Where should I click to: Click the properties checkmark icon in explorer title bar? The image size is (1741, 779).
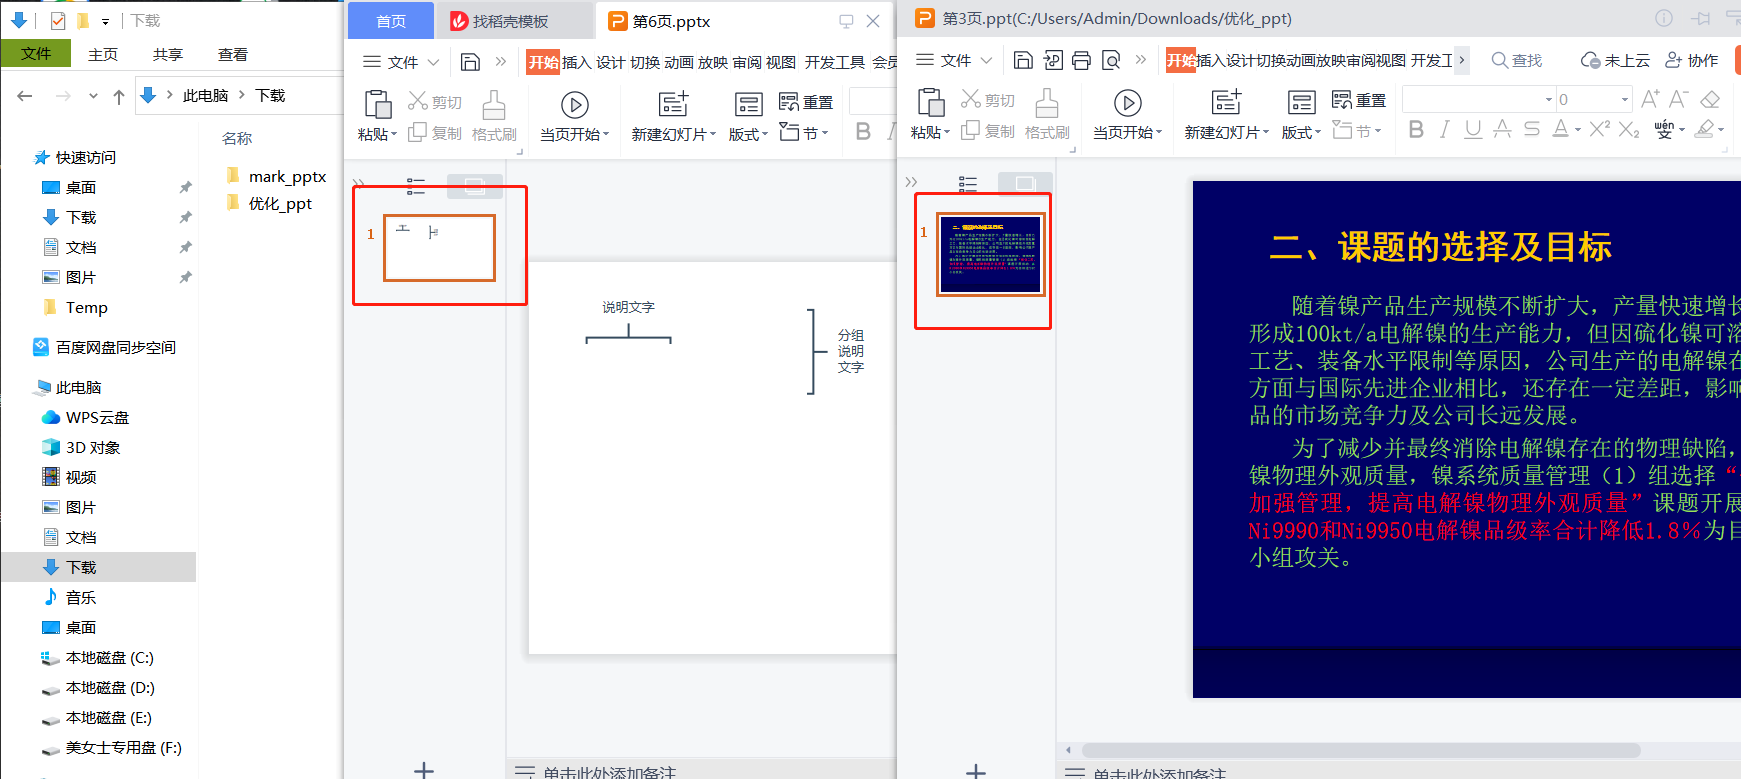[x=58, y=20]
